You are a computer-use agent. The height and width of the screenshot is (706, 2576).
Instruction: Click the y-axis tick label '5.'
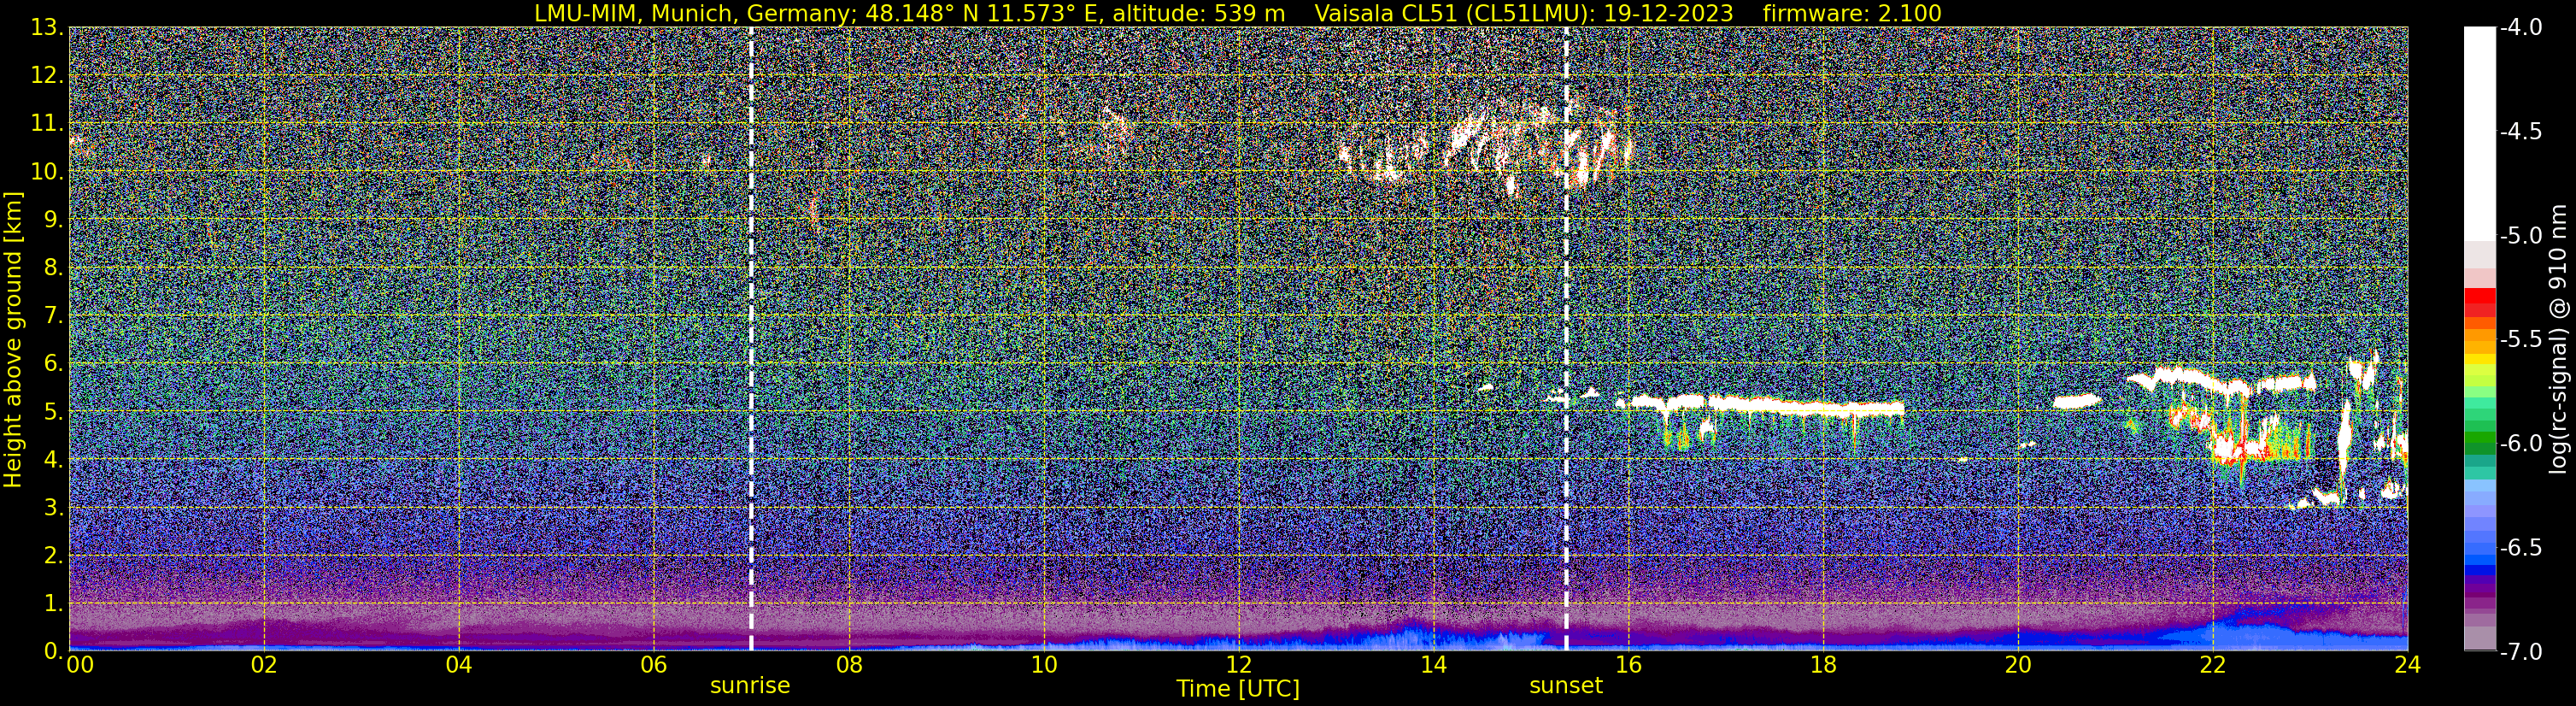tap(53, 412)
